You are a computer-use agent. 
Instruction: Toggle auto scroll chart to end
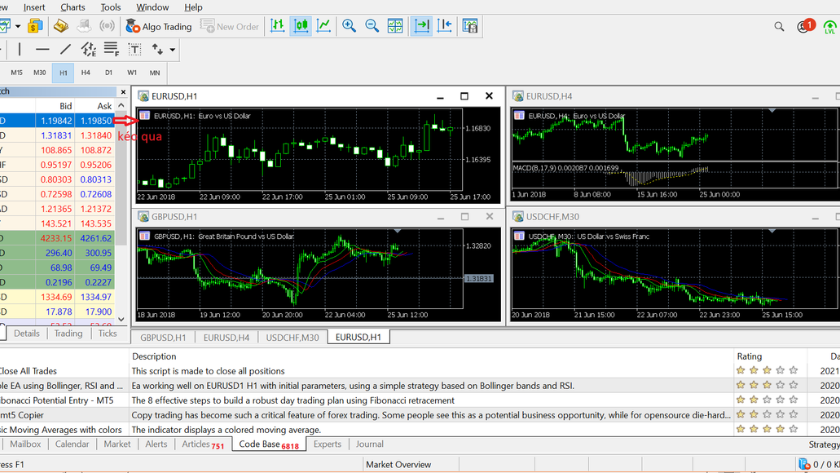click(x=422, y=26)
